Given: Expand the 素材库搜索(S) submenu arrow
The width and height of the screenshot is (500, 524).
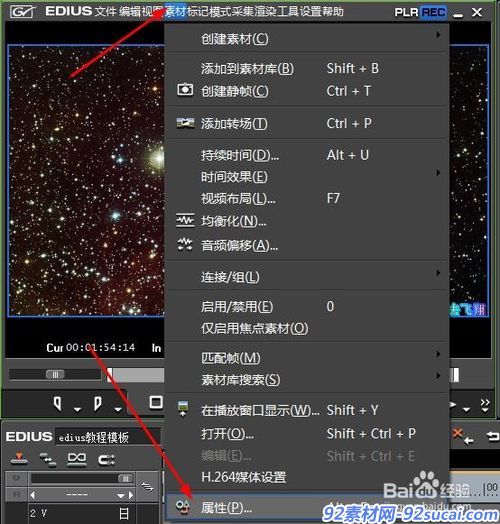Looking at the screenshot, I should [x=438, y=376].
